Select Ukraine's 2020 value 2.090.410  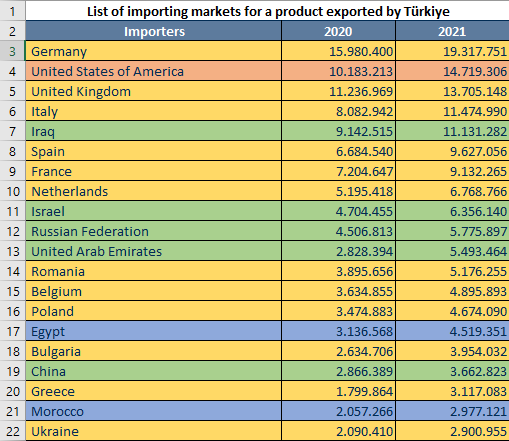(x=338, y=431)
